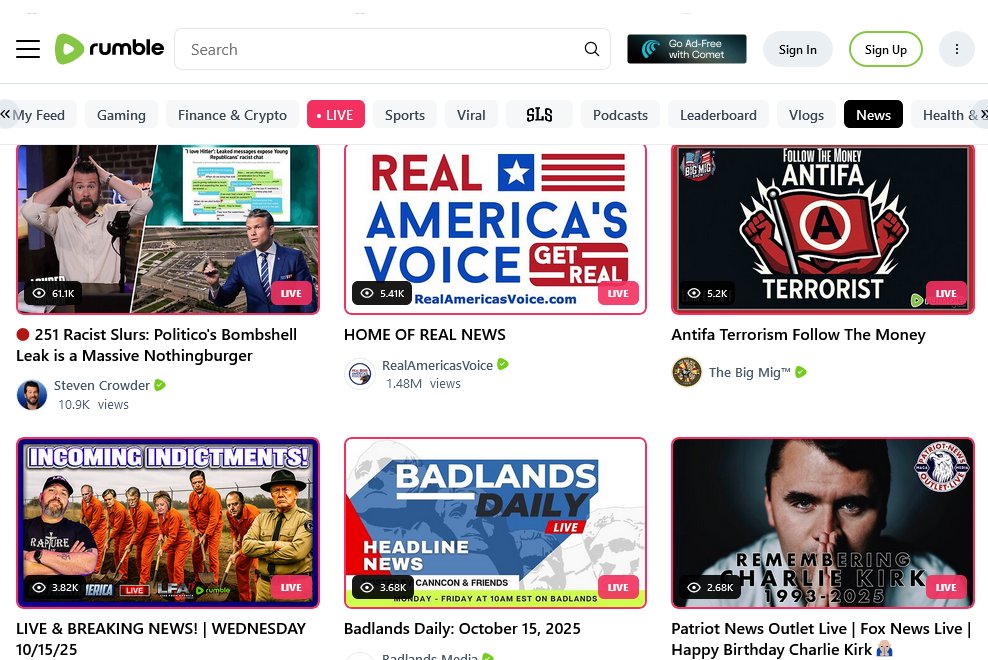Image resolution: width=988 pixels, height=660 pixels.
Task: Click LIVE badge on Steven Crowder thumbnail
Action: coord(290,293)
